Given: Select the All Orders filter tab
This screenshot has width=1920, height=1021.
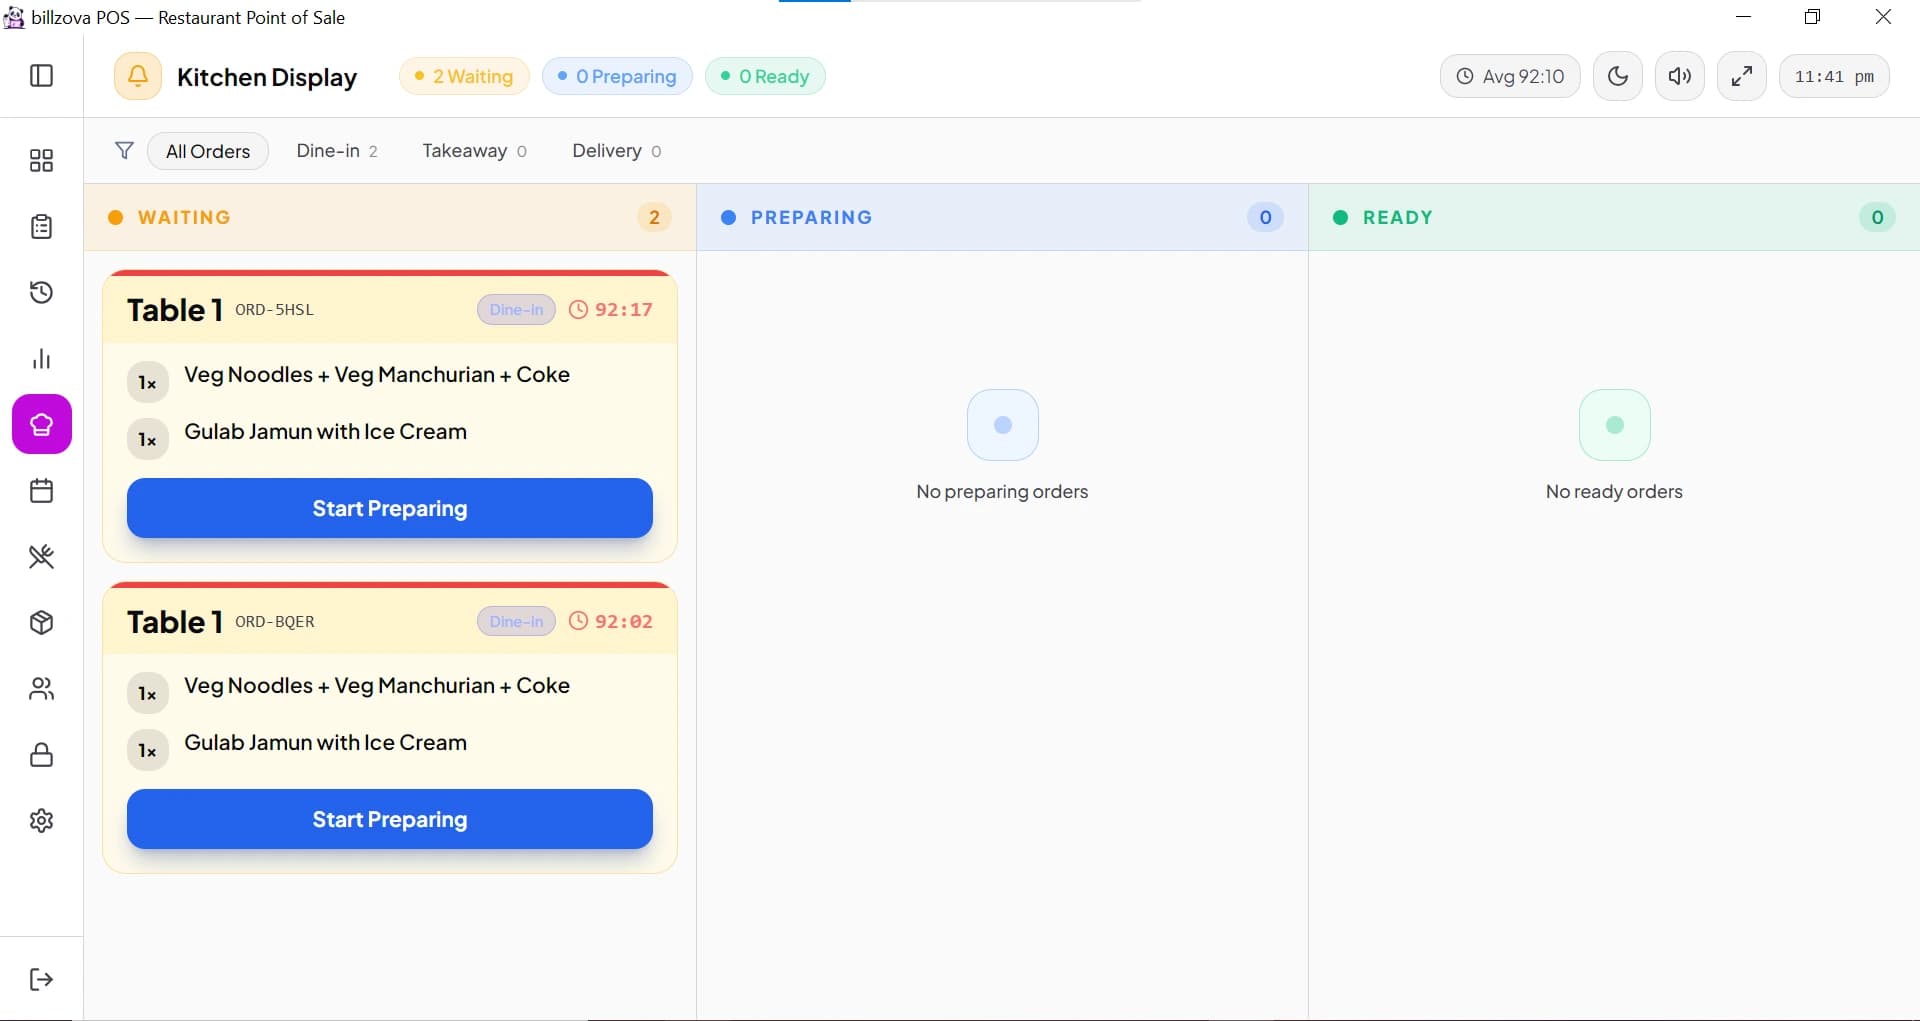Looking at the screenshot, I should coord(208,151).
